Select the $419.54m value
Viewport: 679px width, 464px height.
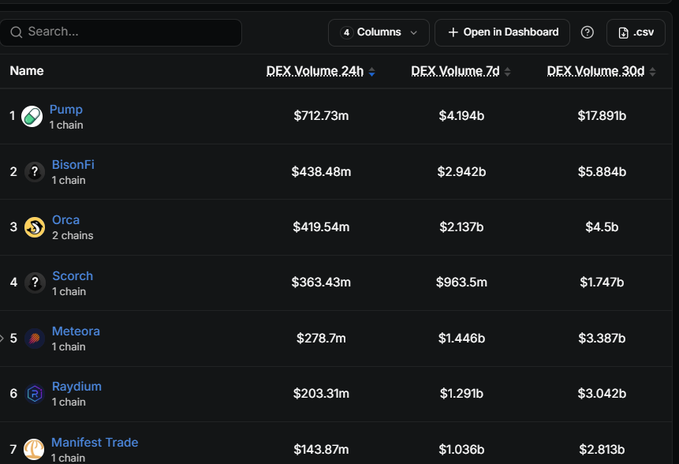[x=321, y=227]
